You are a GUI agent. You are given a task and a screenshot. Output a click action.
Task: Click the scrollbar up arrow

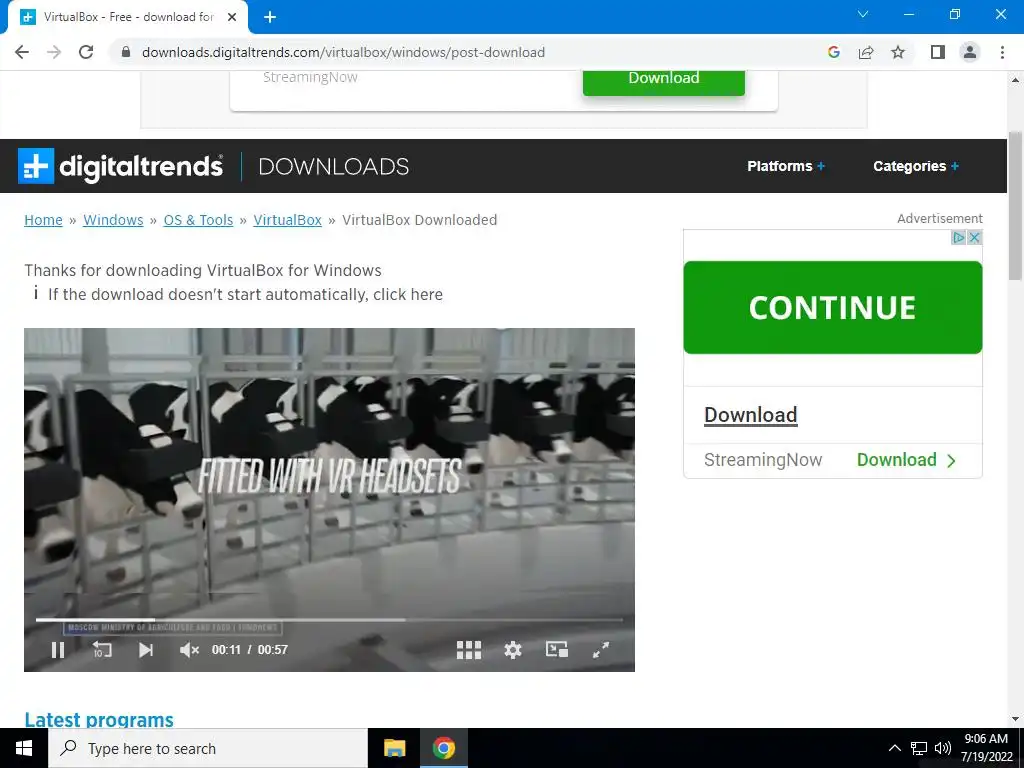click(1015, 80)
